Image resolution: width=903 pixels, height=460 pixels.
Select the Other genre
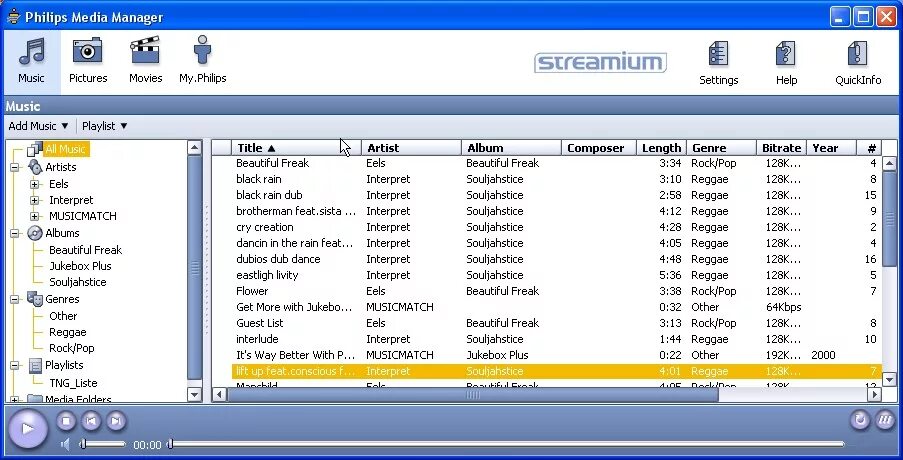pyautogui.click(x=63, y=316)
